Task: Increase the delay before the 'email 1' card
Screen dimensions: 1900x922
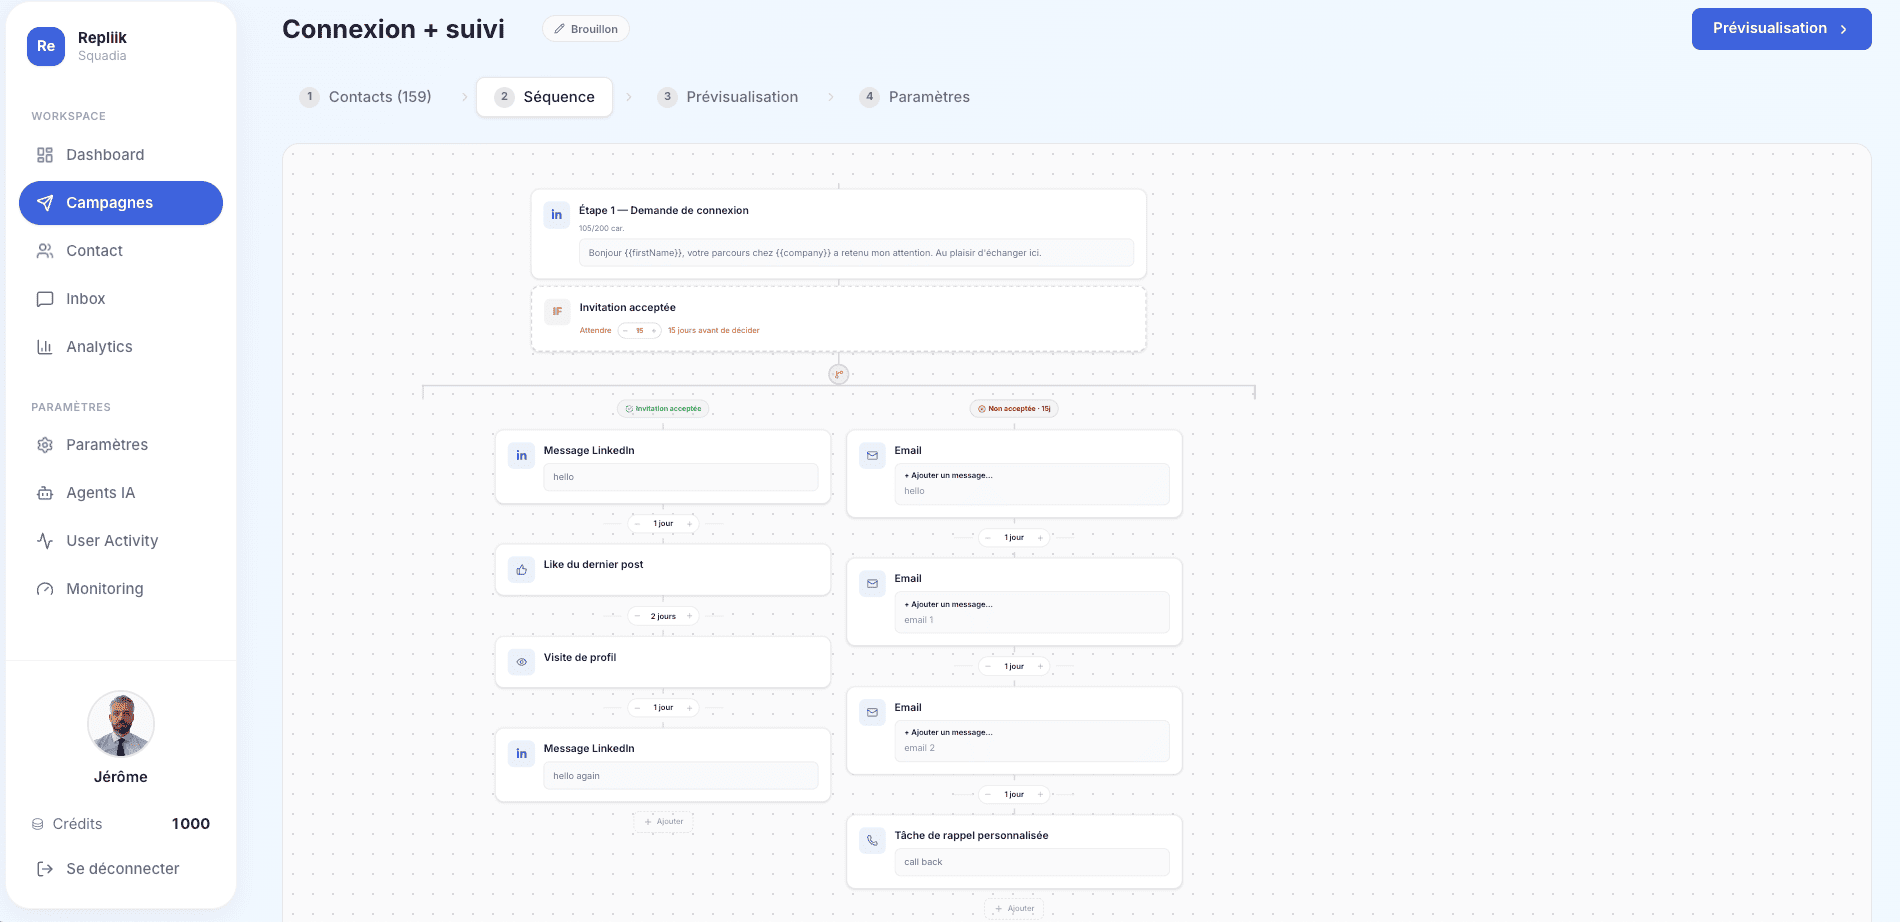Action: 1041,538
